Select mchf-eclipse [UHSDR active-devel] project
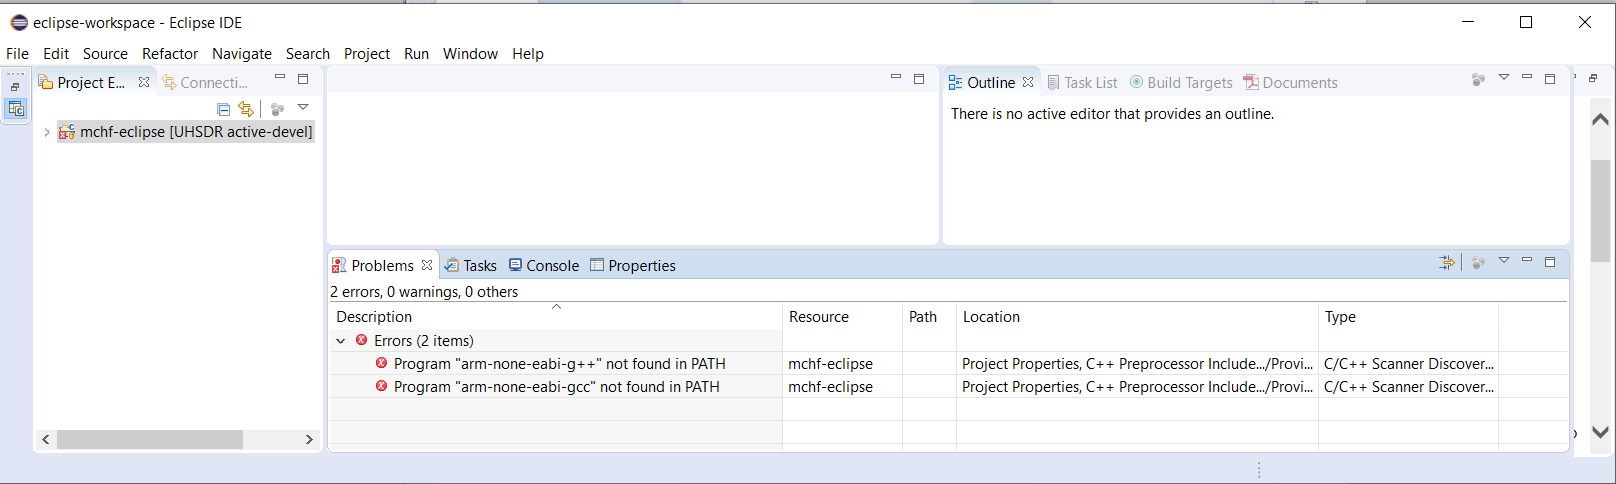Image resolution: width=1616 pixels, height=484 pixels. [x=186, y=132]
